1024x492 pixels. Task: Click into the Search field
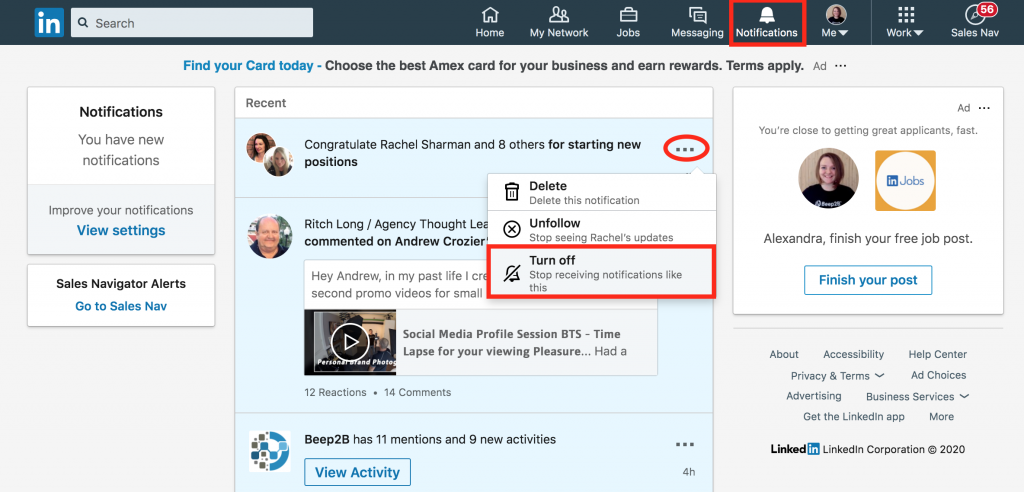click(x=192, y=23)
